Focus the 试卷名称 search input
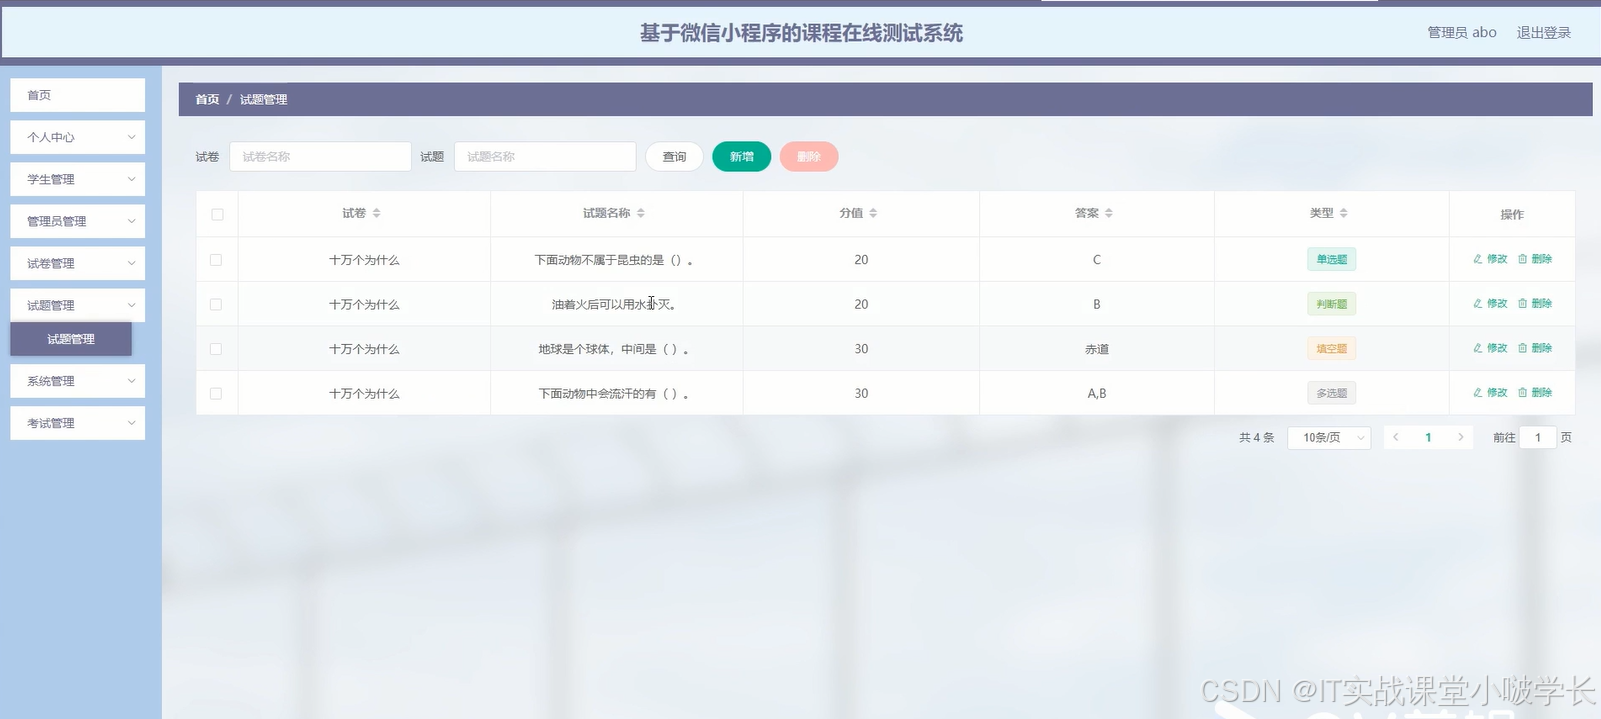Image resolution: width=1601 pixels, height=719 pixels. pos(320,157)
